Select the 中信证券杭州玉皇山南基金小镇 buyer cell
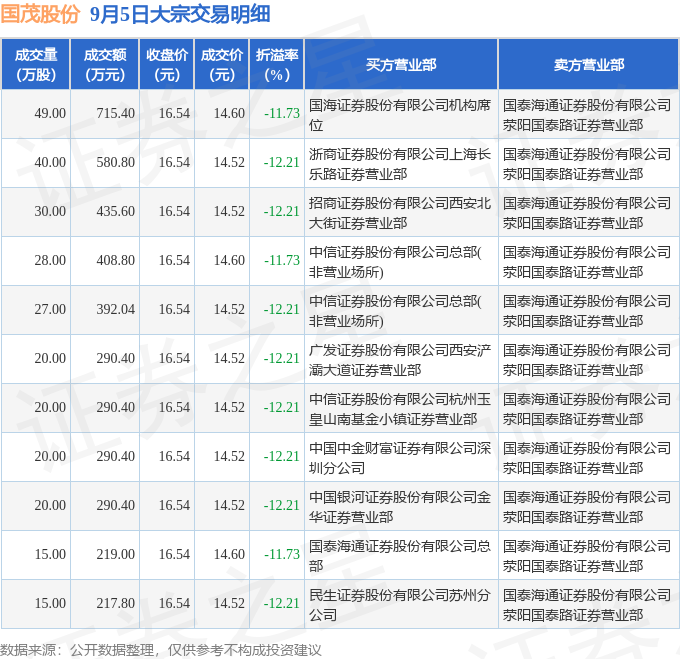 pos(400,408)
